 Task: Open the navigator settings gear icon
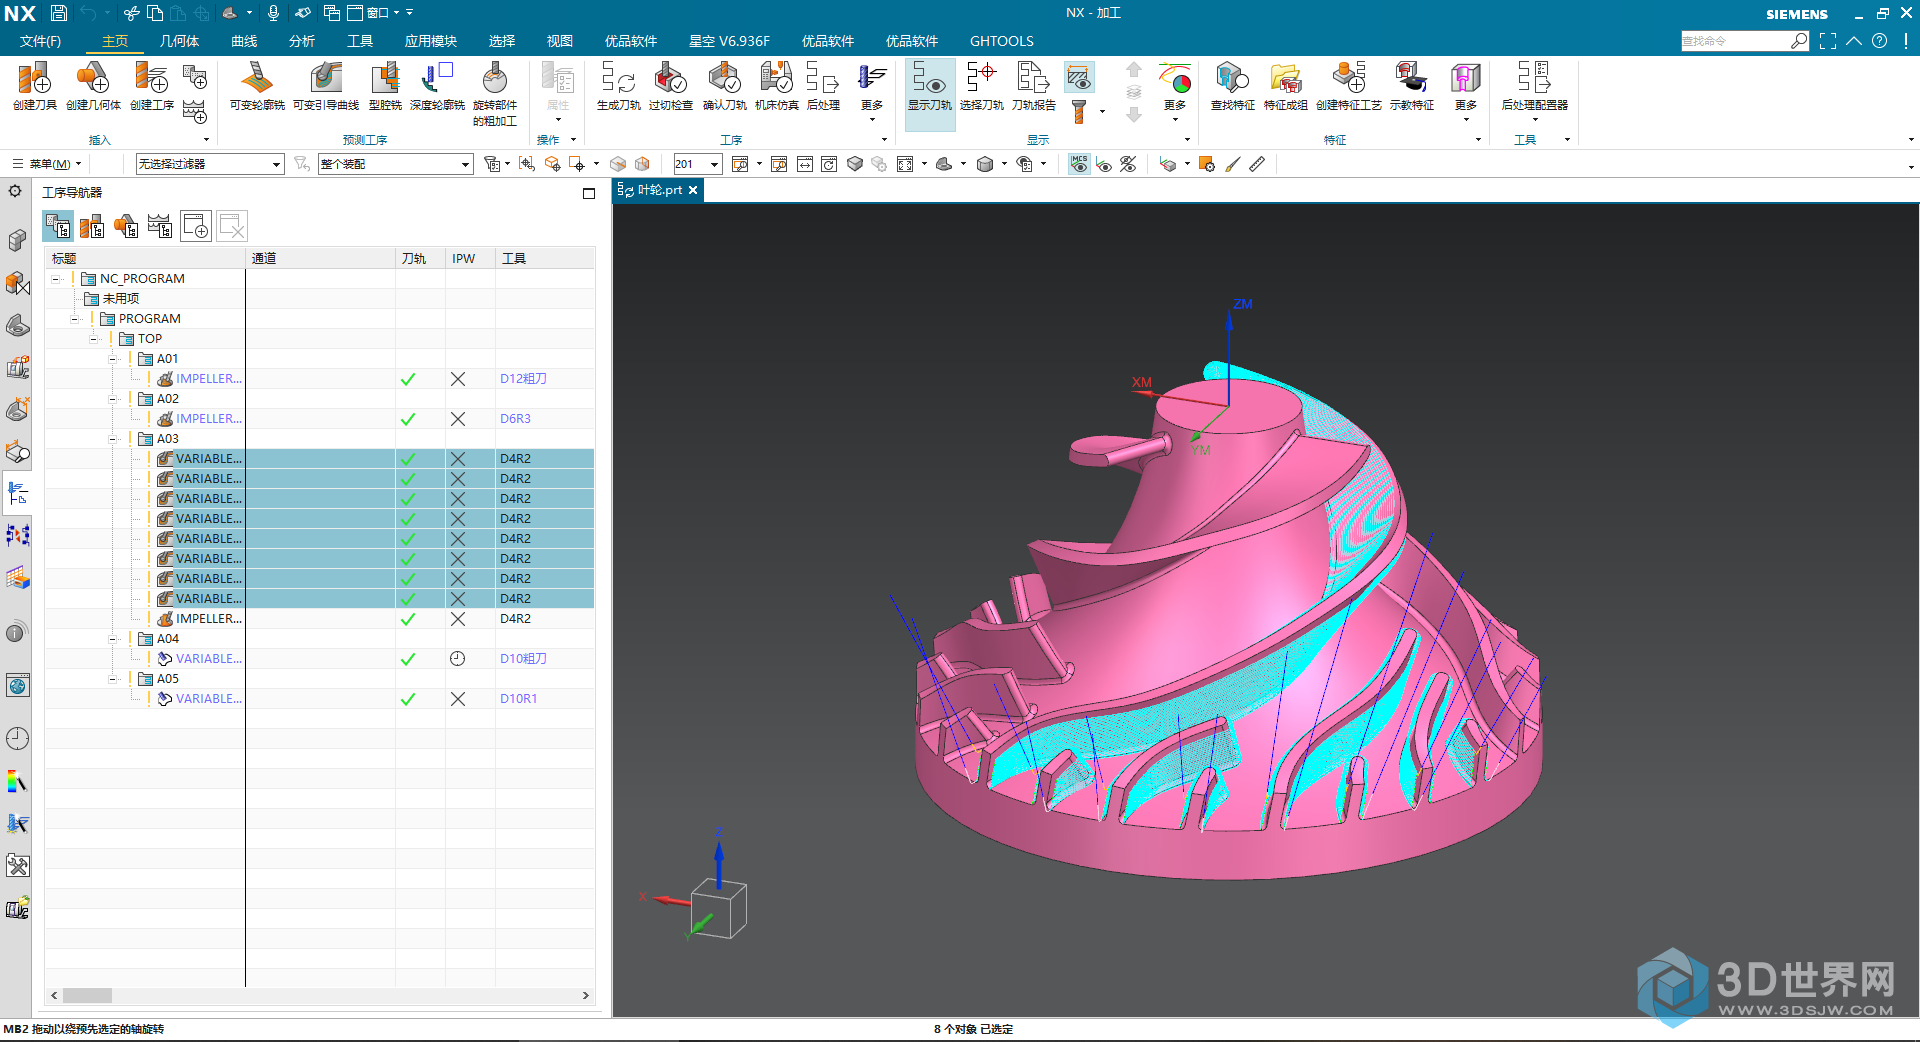click(15, 191)
